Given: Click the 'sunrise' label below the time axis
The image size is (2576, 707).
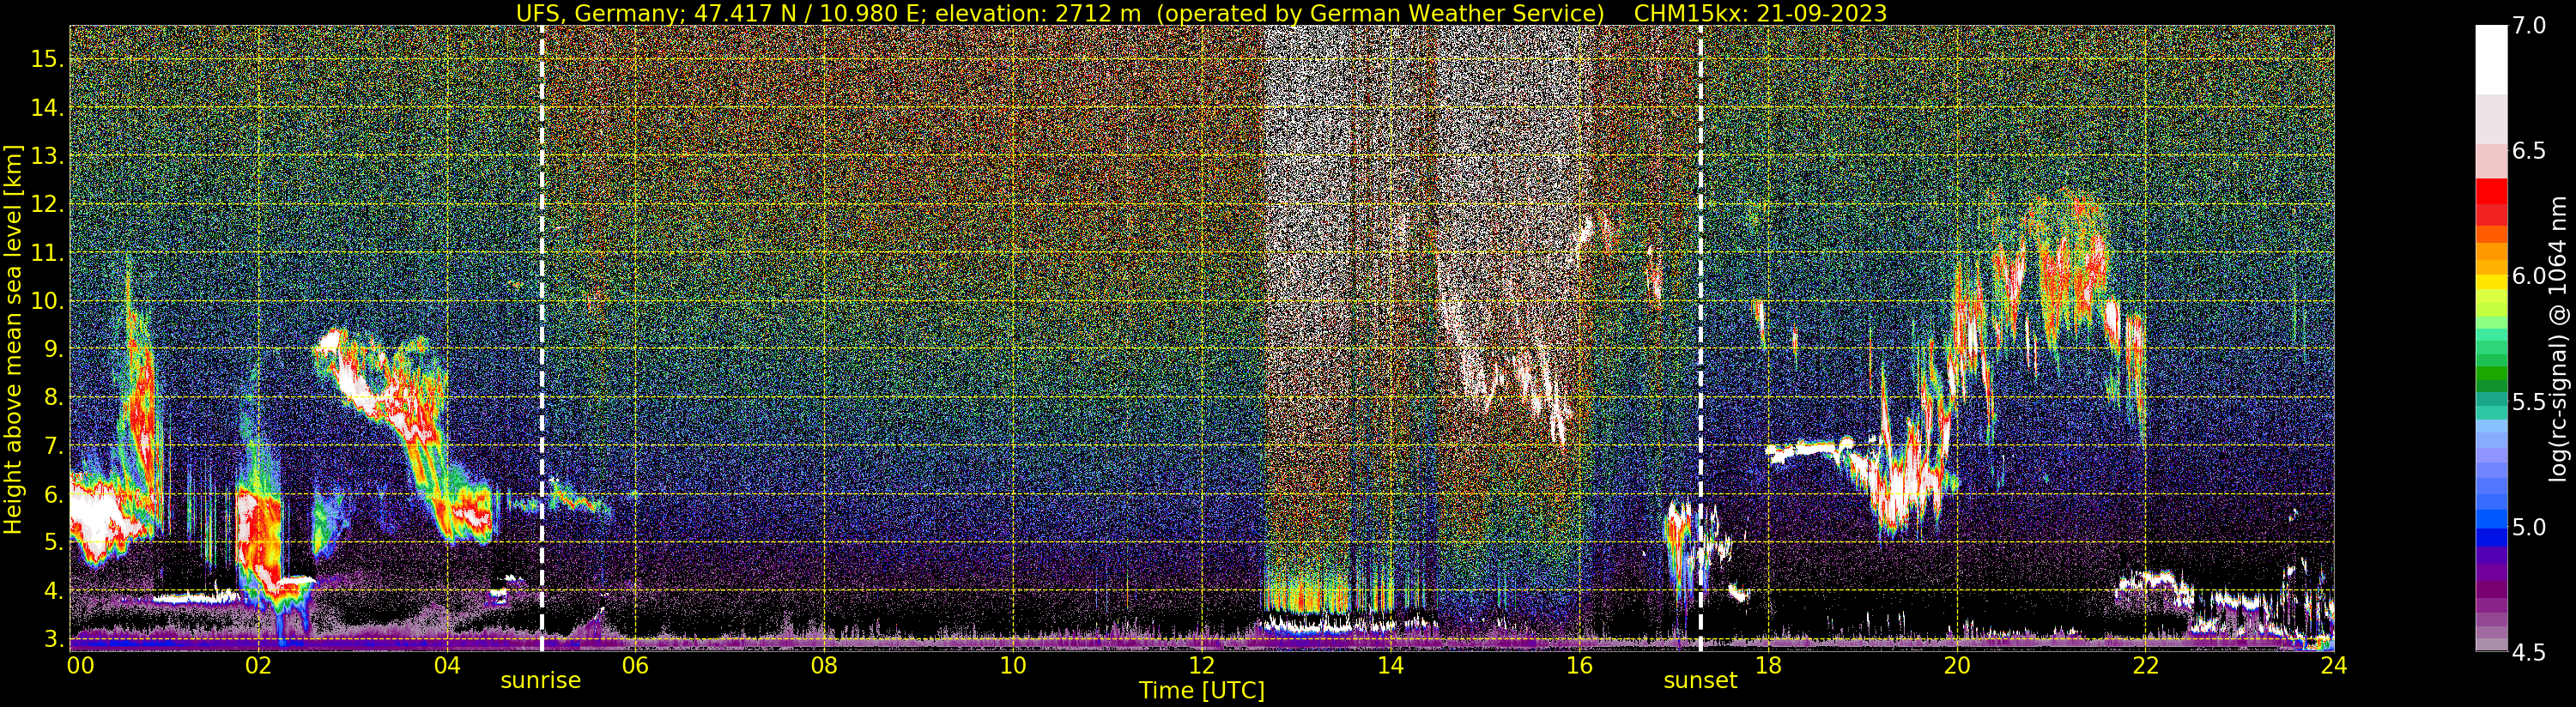Looking at the screenshot, I should point(541,680).
